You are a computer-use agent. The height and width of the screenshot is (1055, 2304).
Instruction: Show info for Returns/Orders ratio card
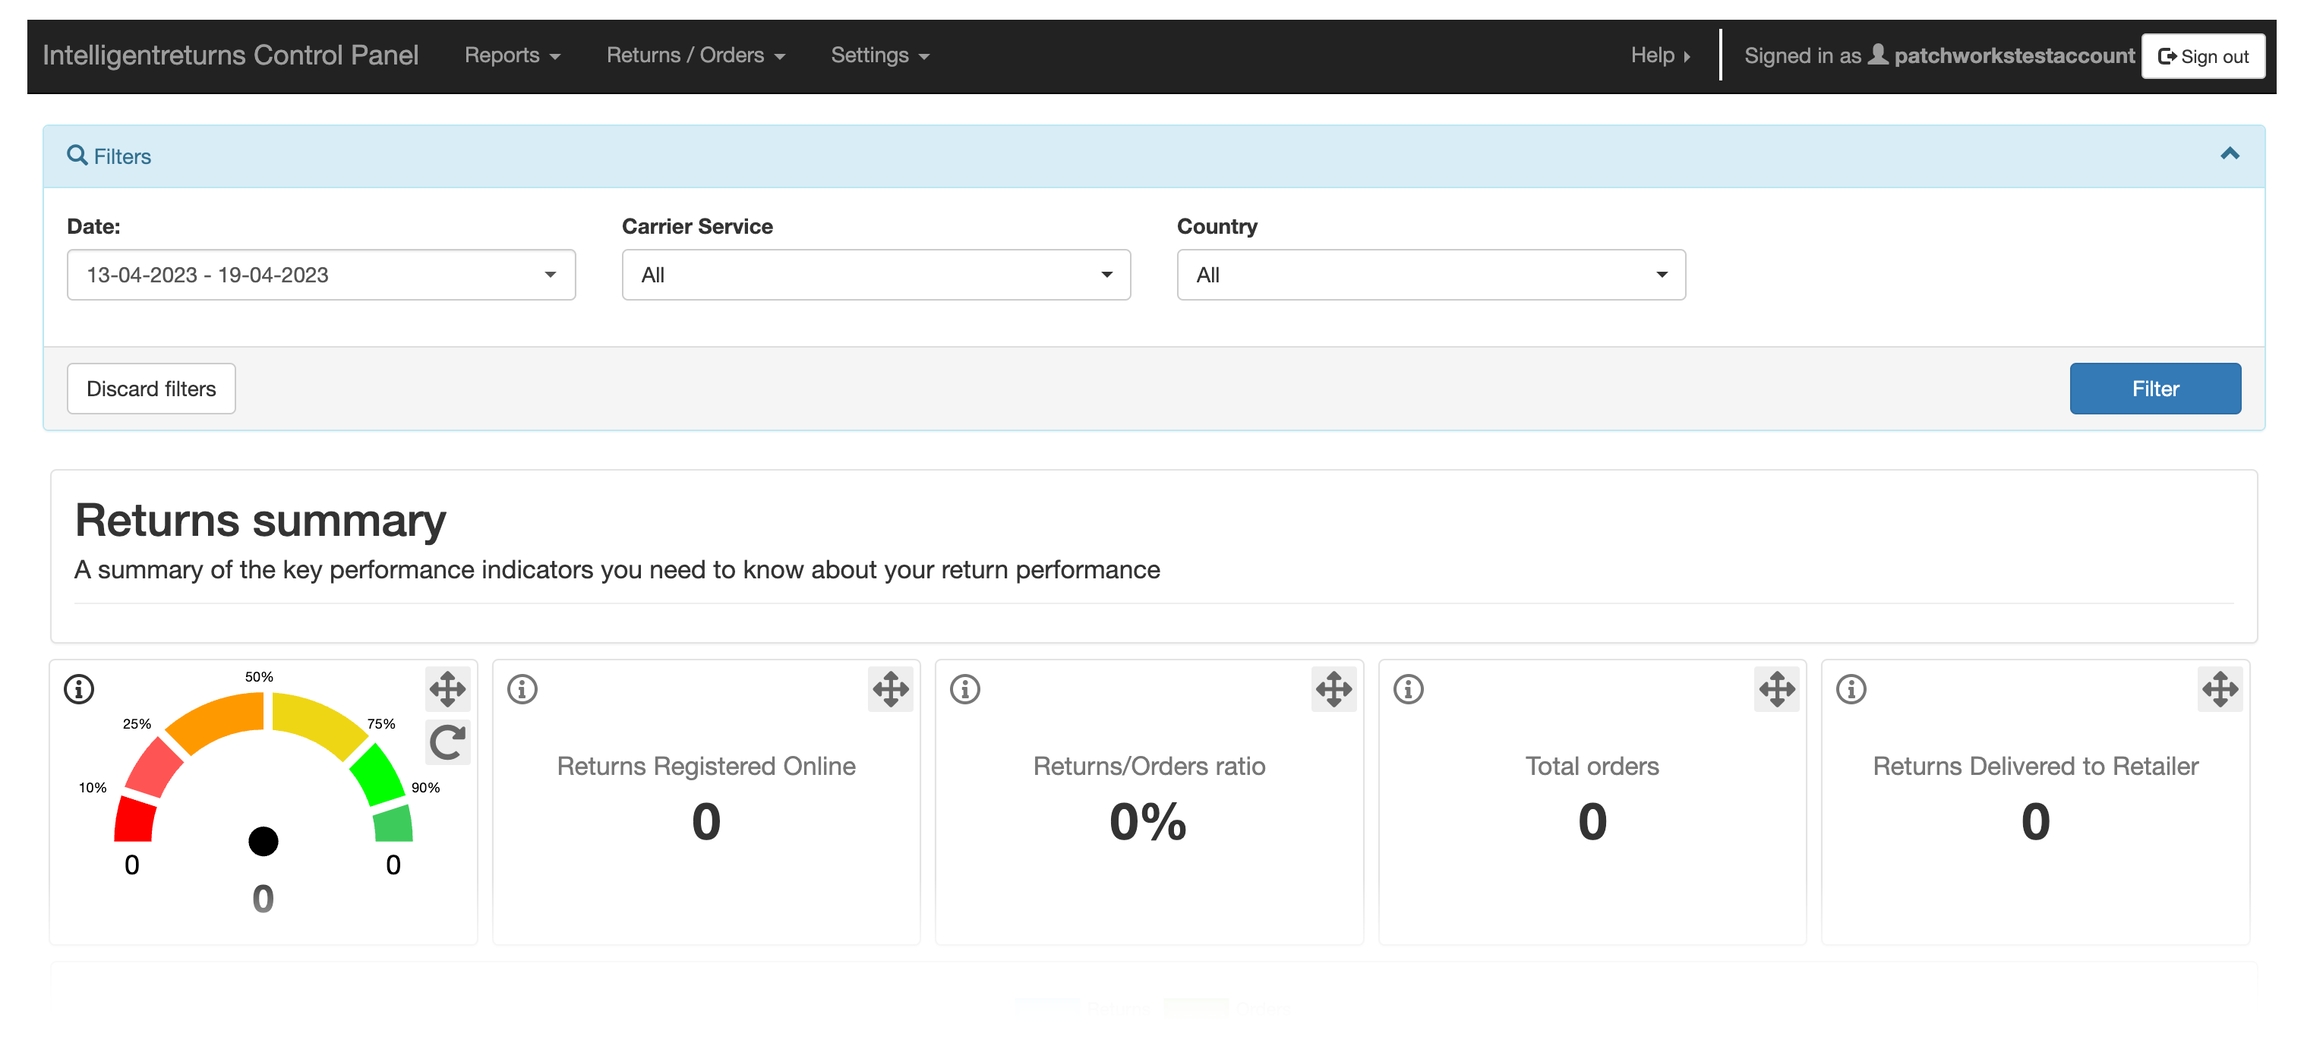point(965,689)
